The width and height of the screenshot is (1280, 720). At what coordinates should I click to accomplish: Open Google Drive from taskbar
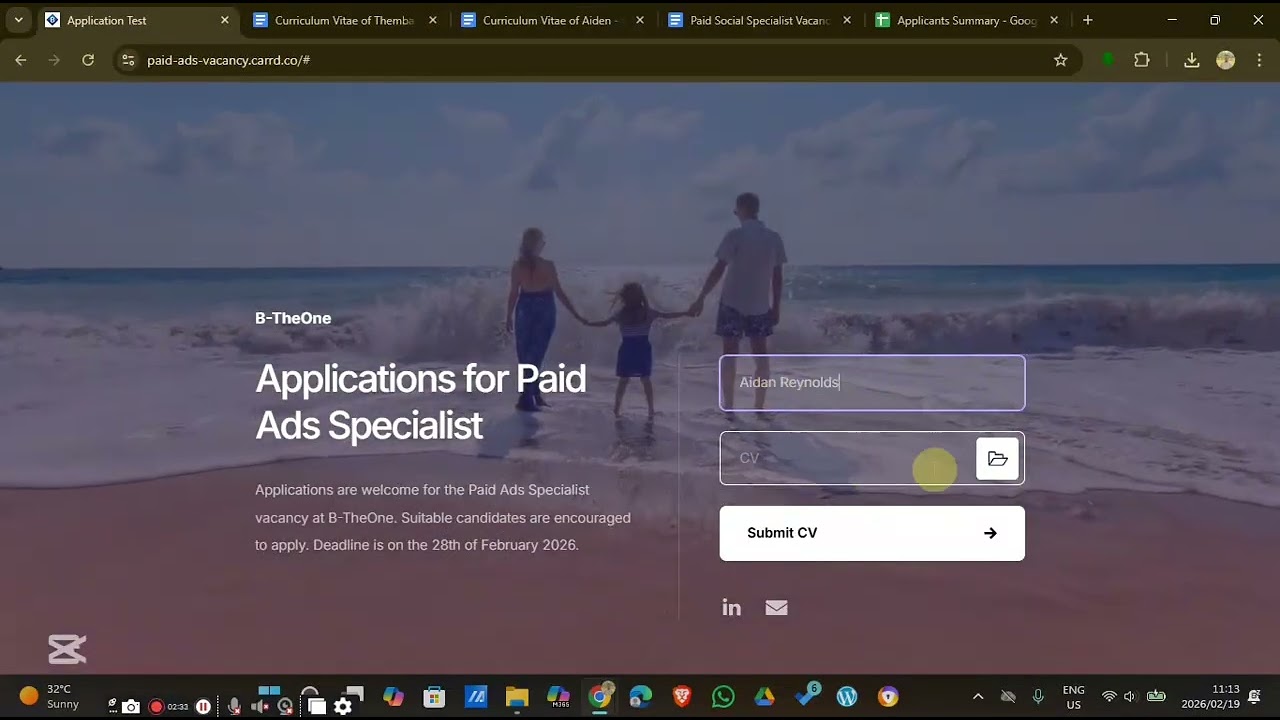click(x=765, y=697)
